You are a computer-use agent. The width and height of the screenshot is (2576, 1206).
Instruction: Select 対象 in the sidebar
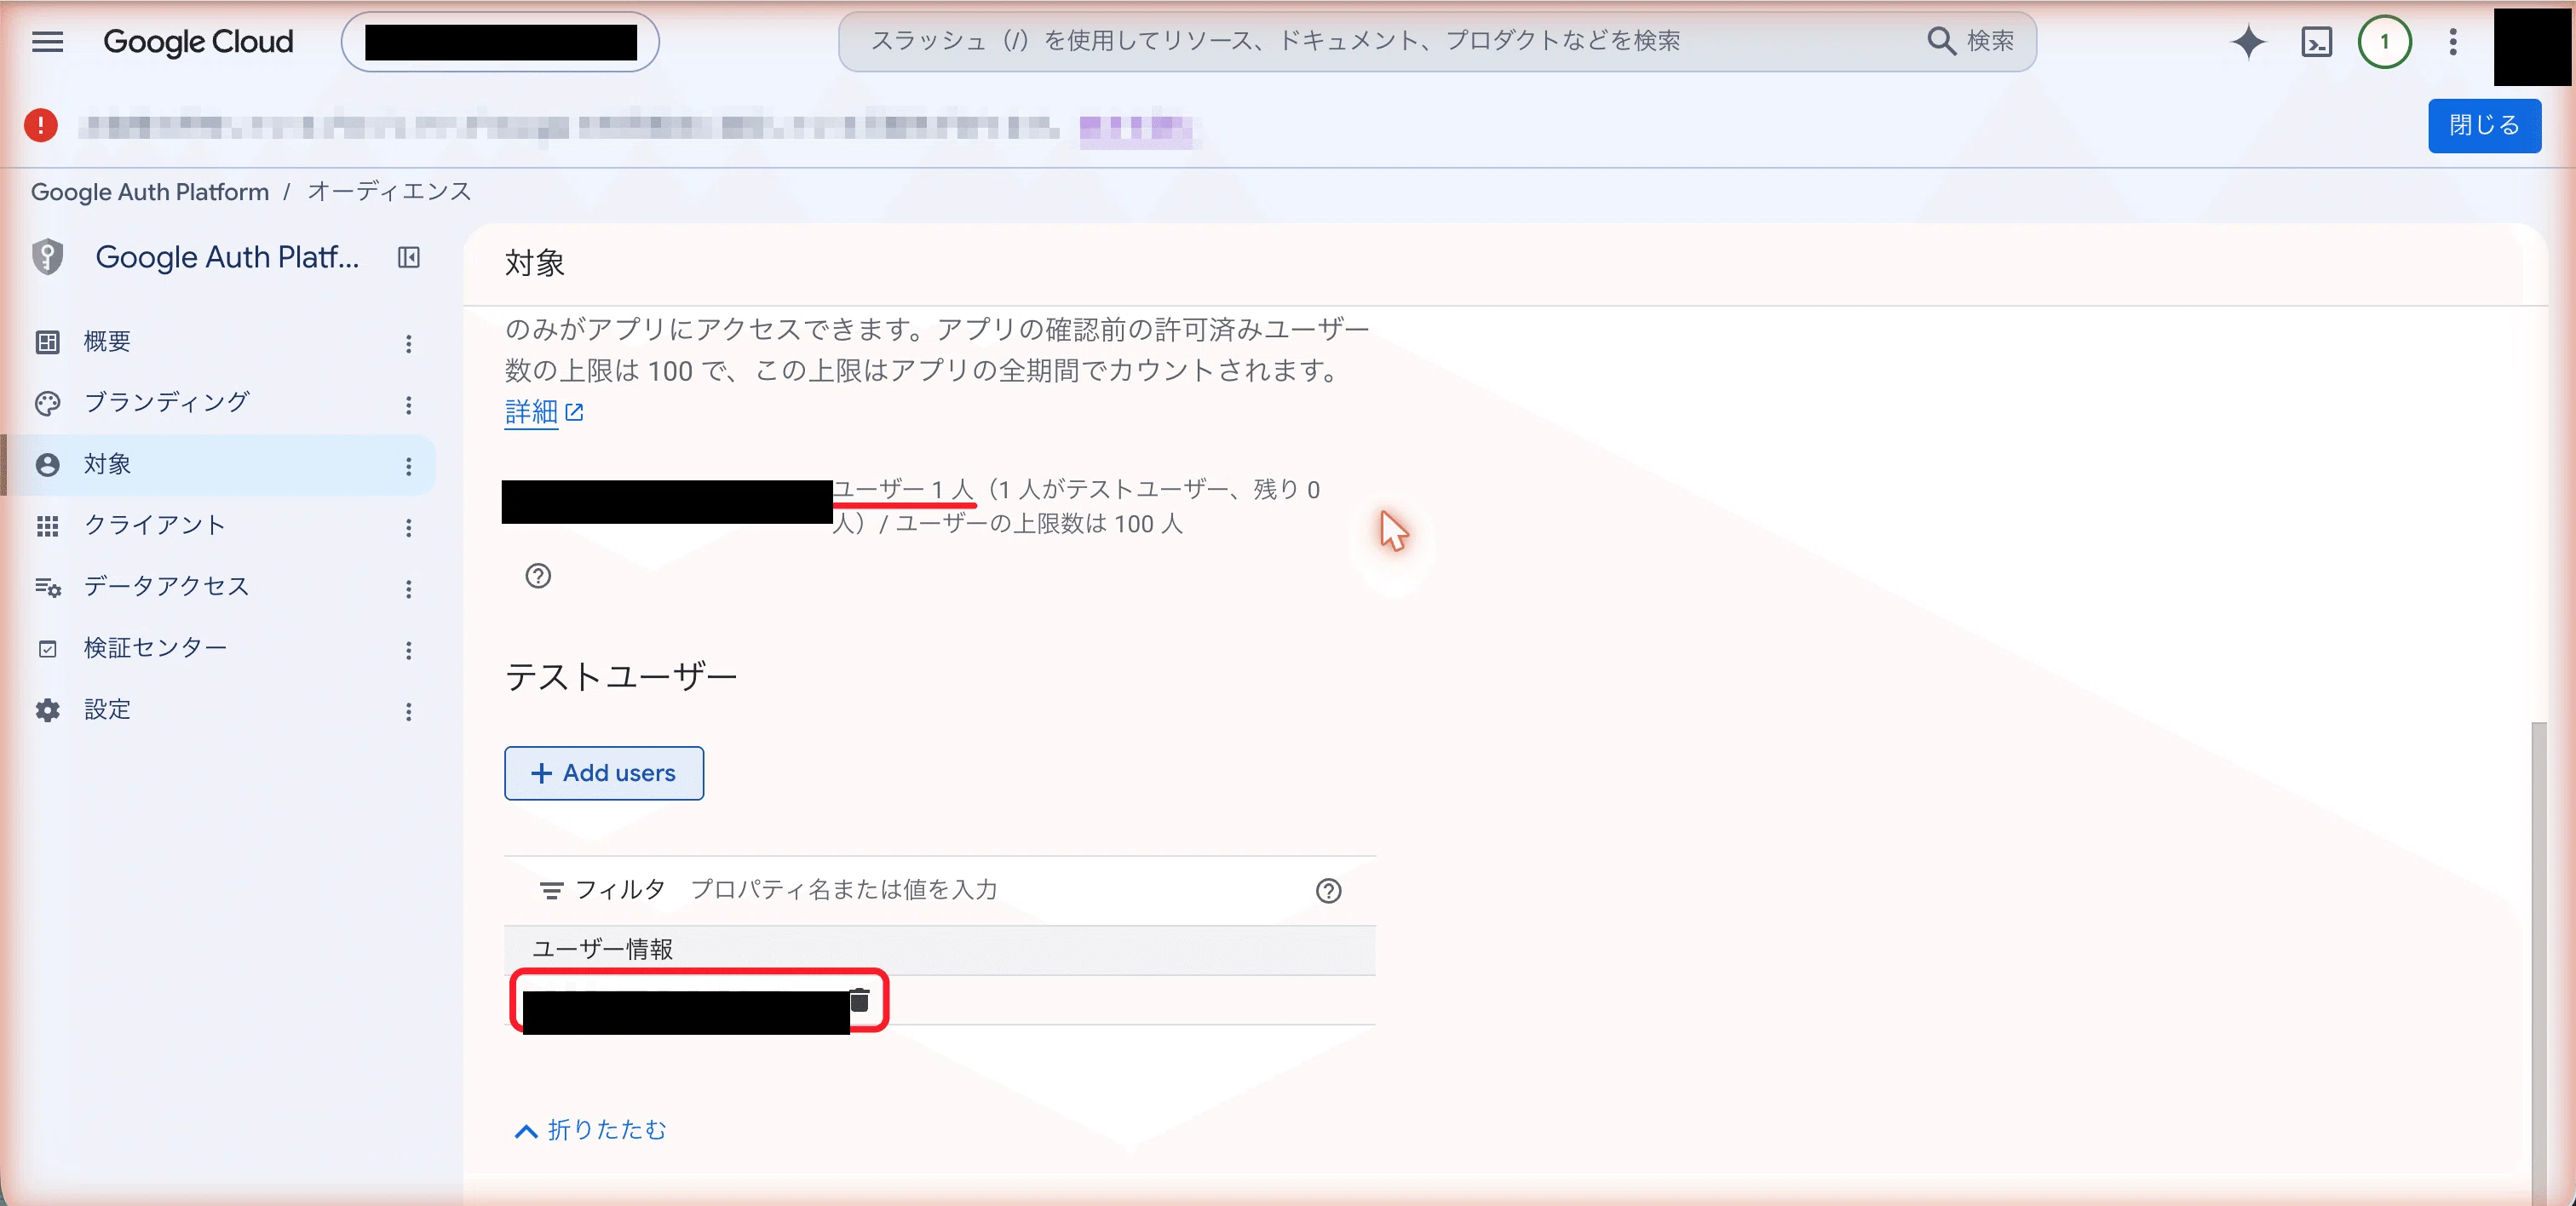218,465
